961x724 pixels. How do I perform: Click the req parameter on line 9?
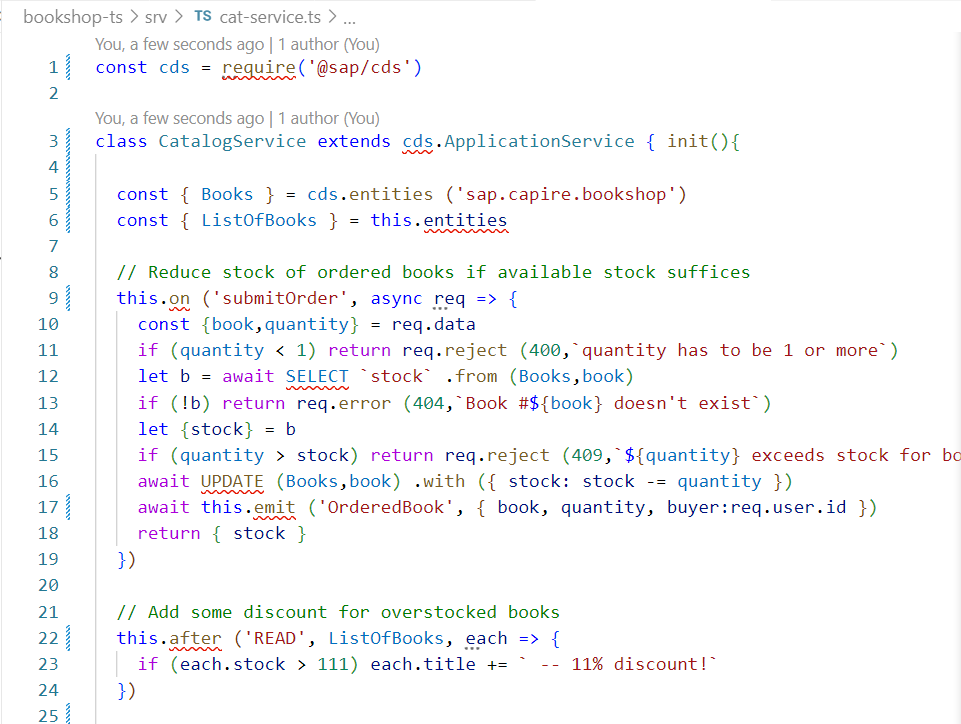coord(449,299)
